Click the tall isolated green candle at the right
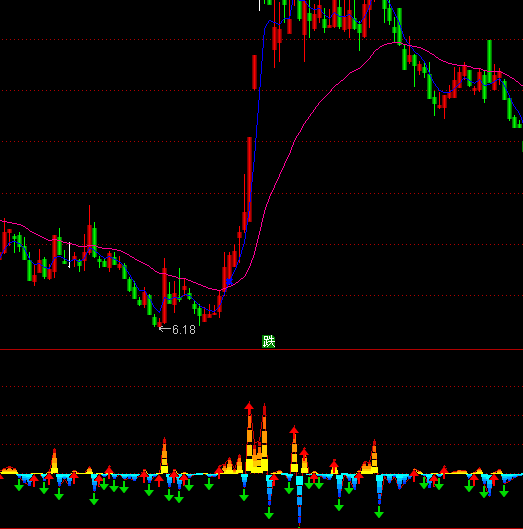The image size is (523, 529). [489, 61]
